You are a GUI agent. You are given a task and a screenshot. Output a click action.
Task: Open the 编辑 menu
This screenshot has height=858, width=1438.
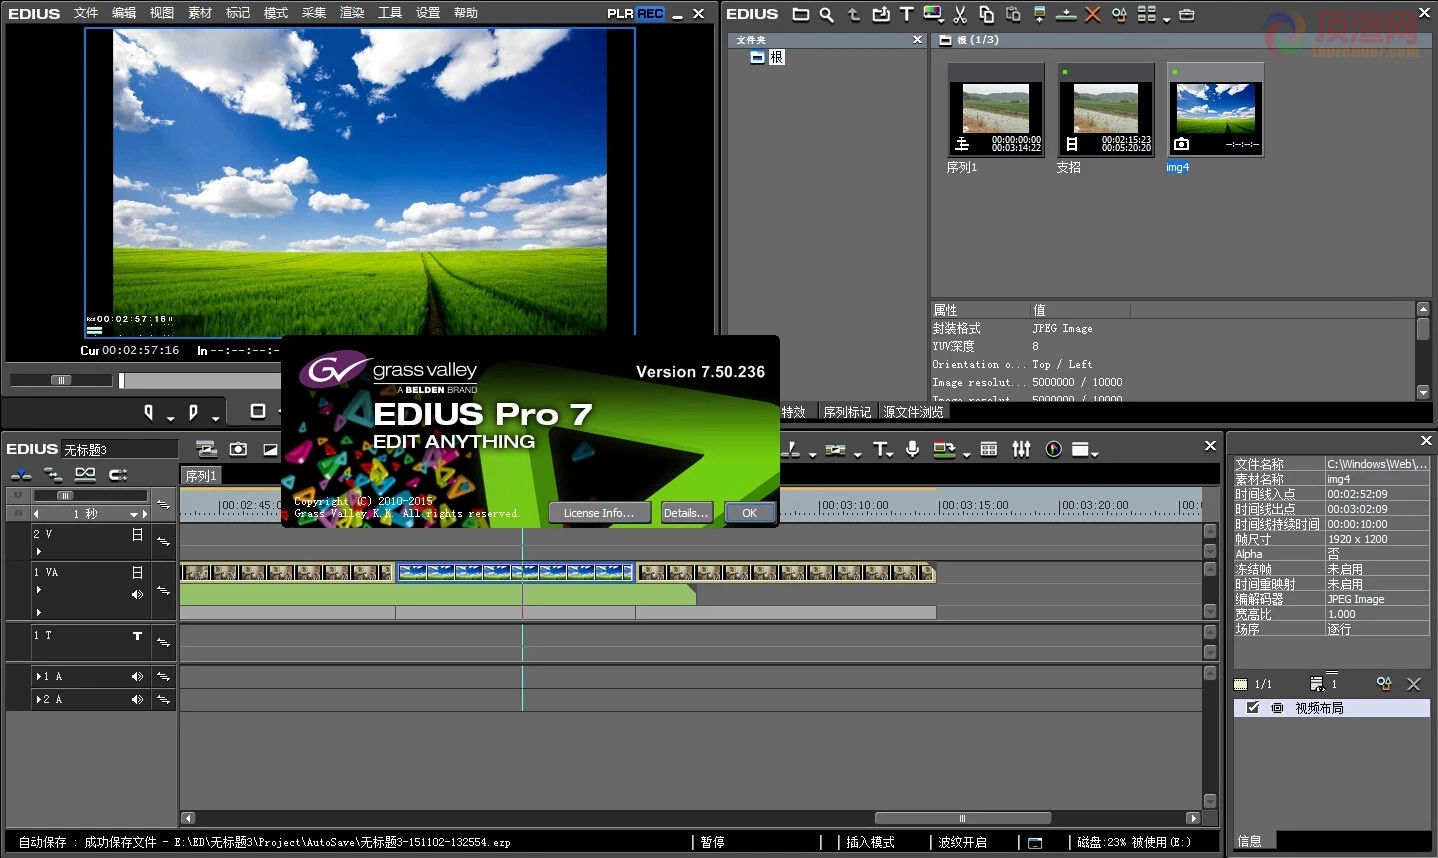(x=124, y=13)
